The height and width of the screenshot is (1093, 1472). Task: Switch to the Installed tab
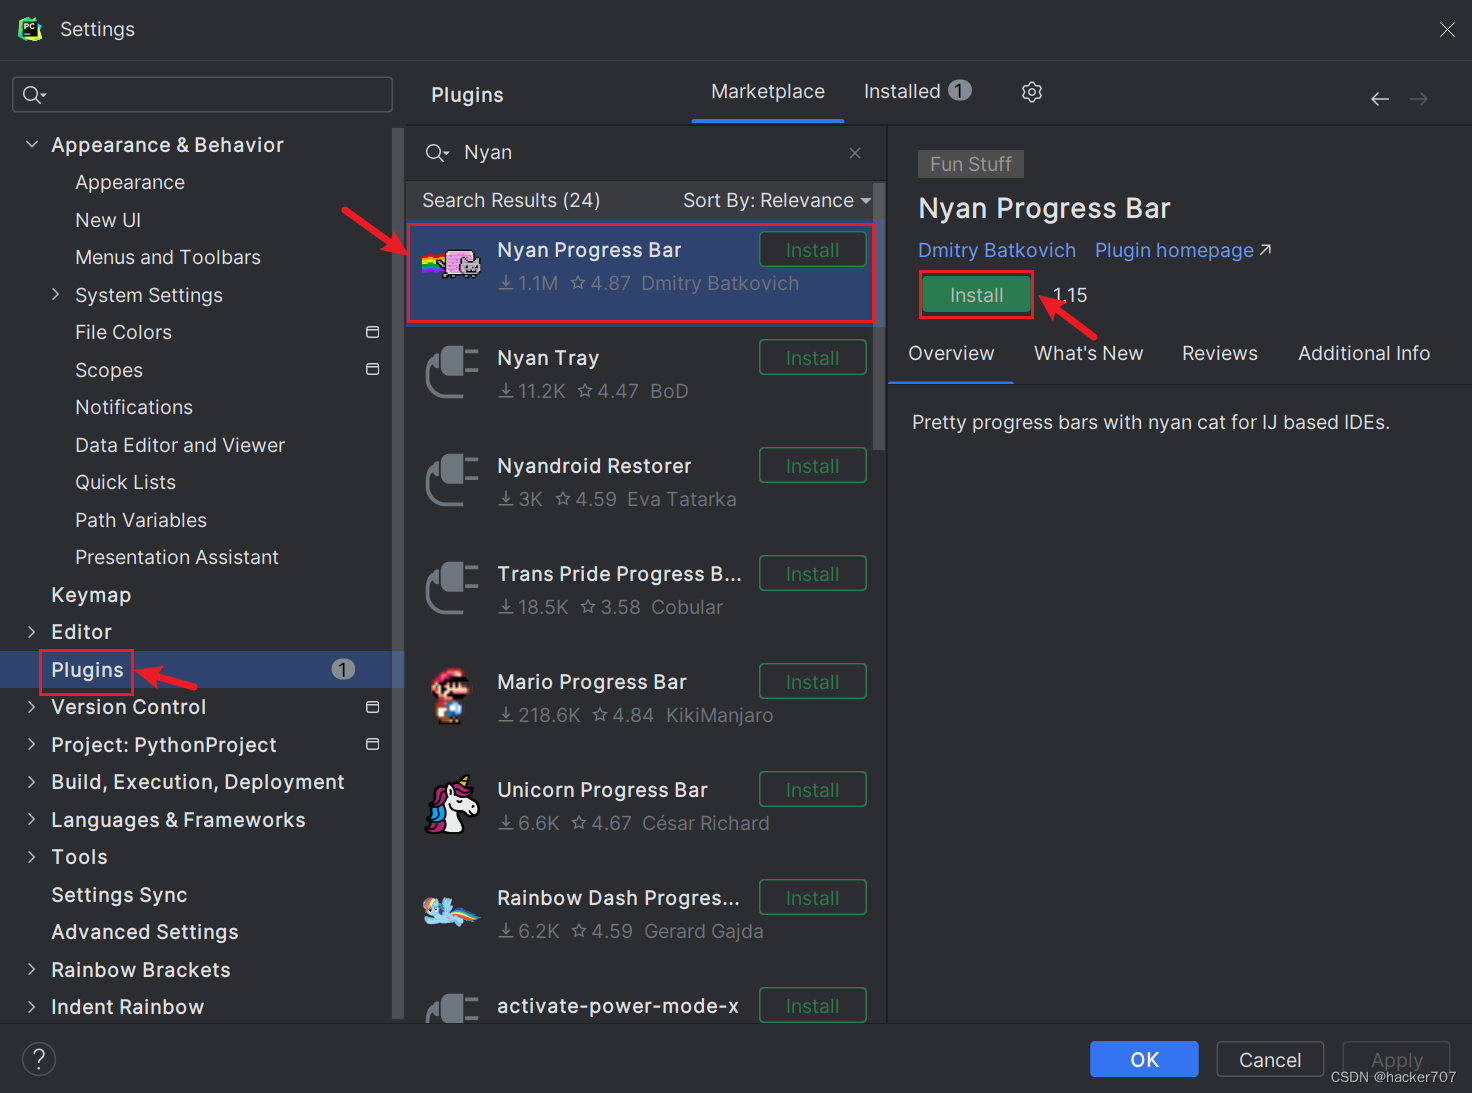point(917,92)
